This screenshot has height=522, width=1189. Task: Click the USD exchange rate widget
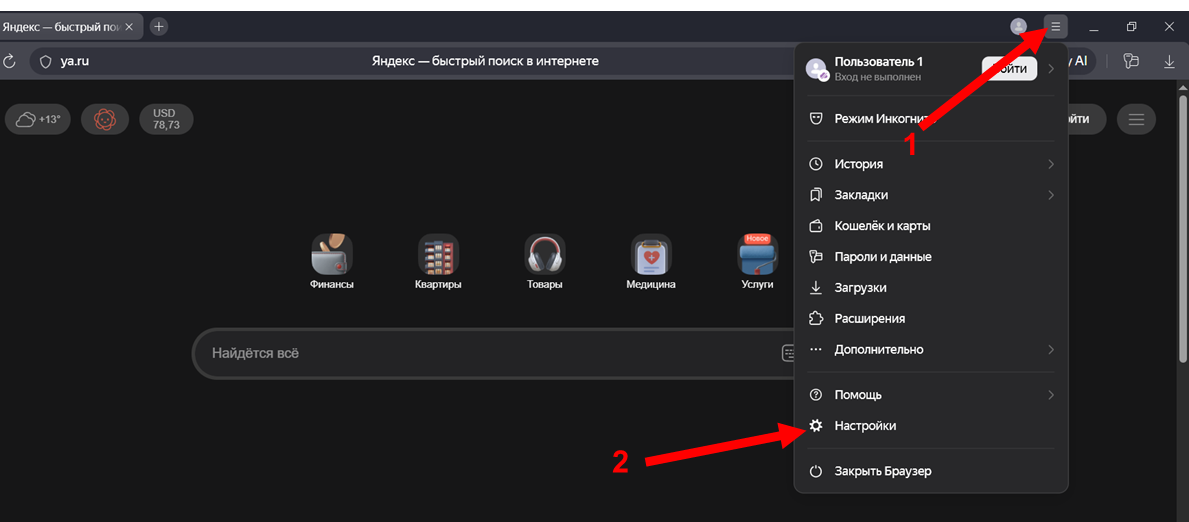click(x=166, y=120)
